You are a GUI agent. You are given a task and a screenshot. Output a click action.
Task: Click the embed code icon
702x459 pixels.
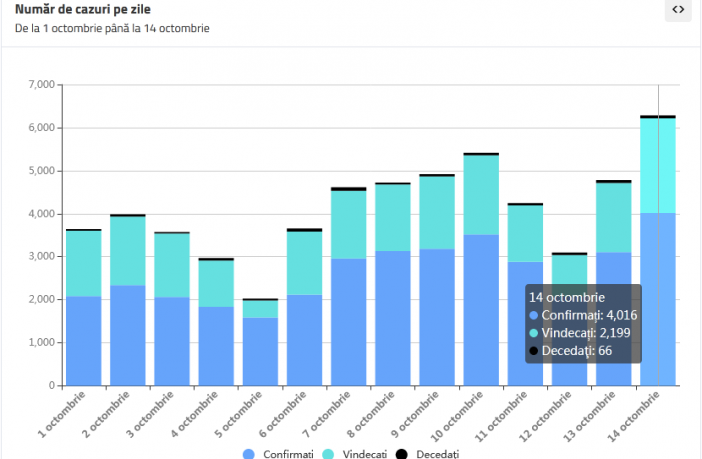(x=678, y=10)
